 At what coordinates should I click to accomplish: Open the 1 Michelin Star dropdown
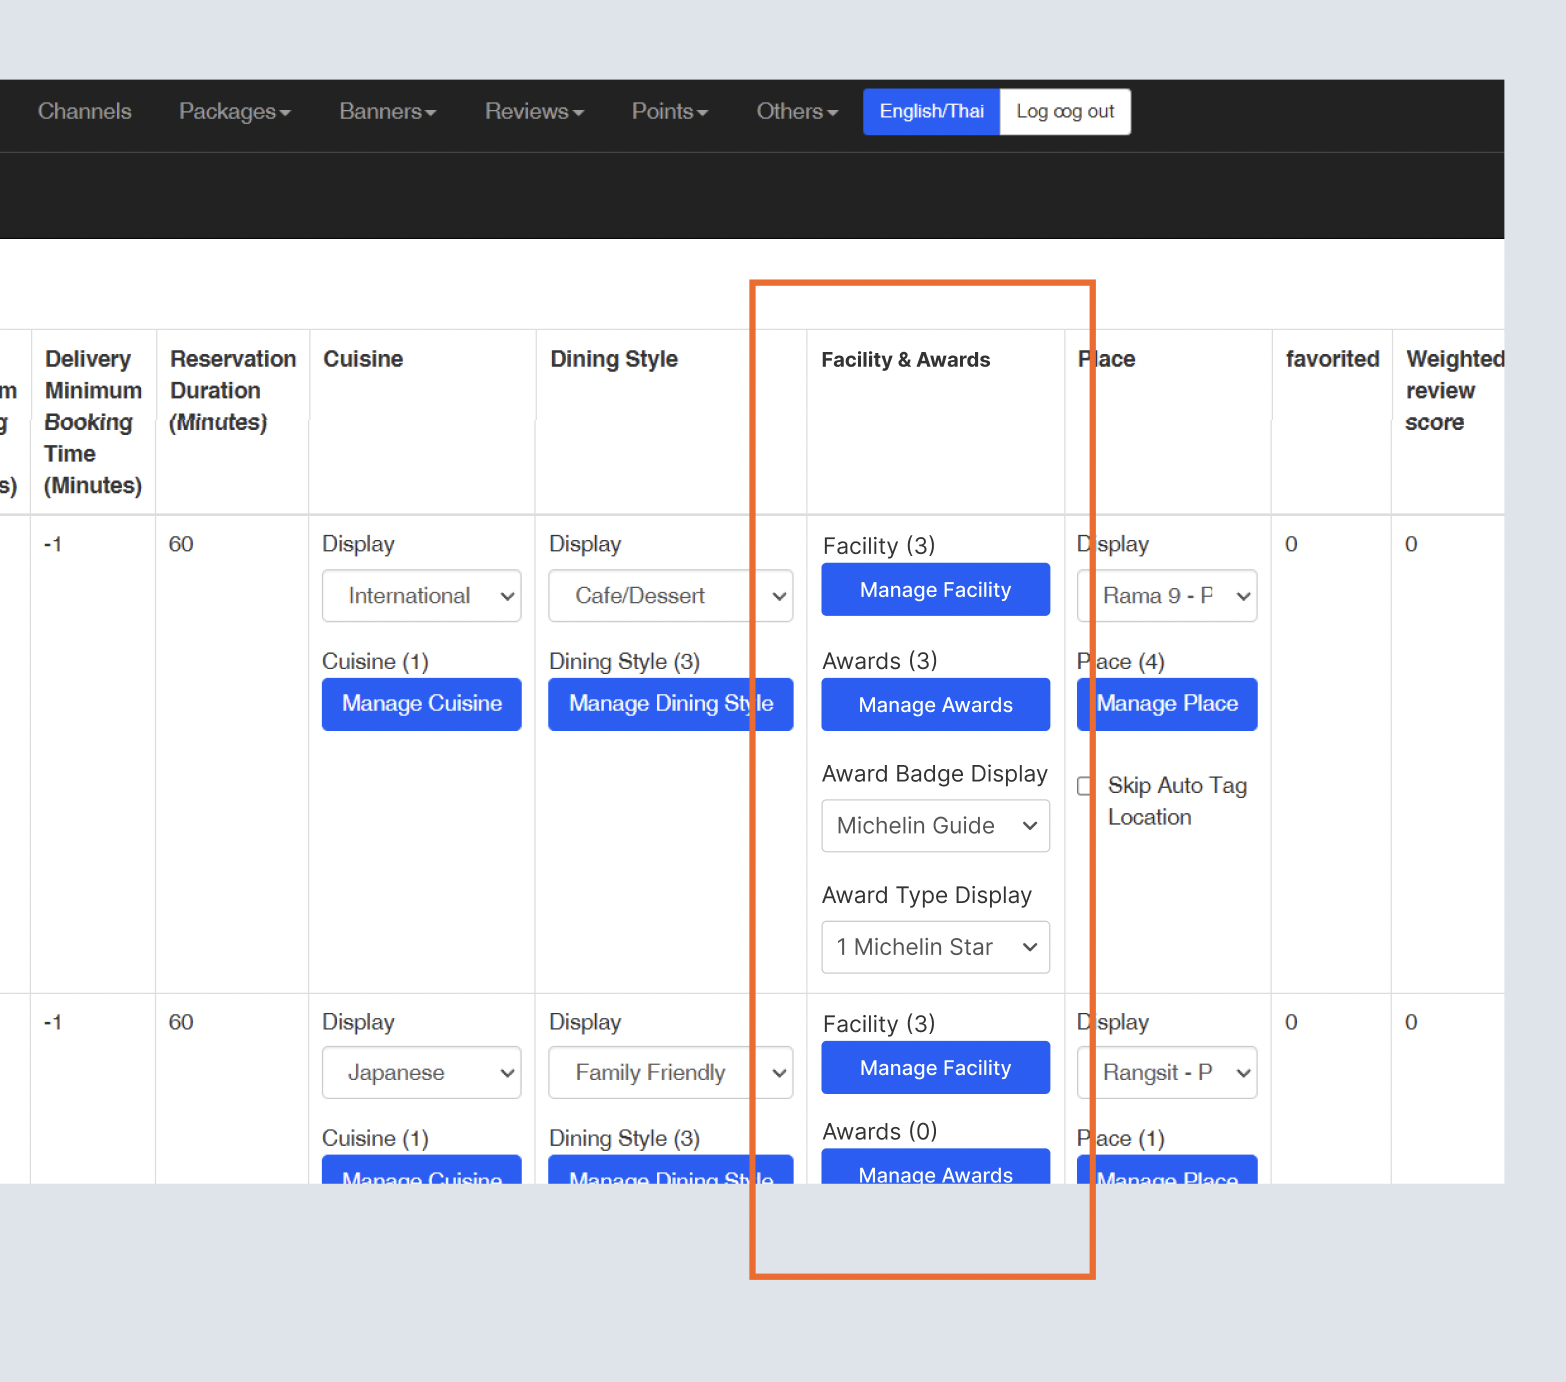click(x=935, y=947)
